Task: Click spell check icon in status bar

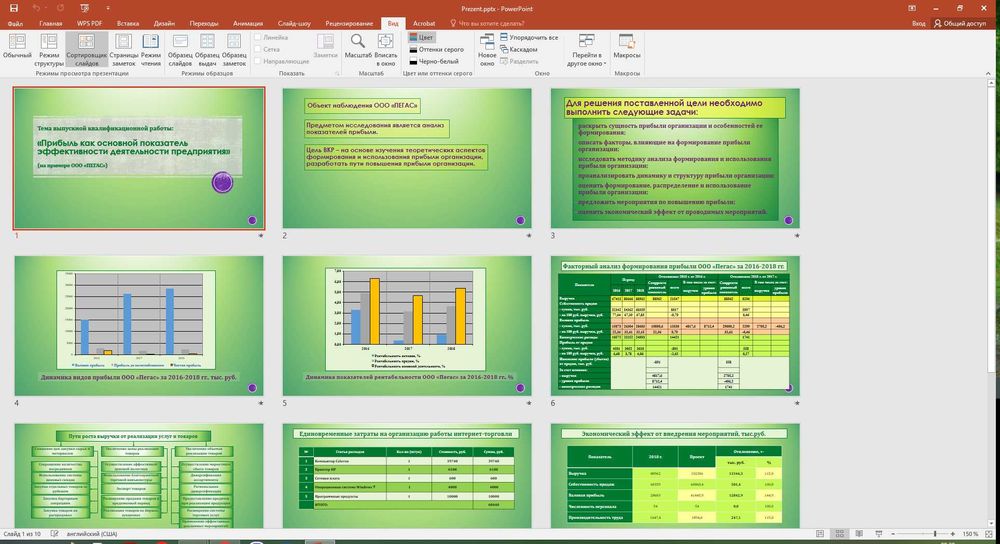Action: point(55,534)
